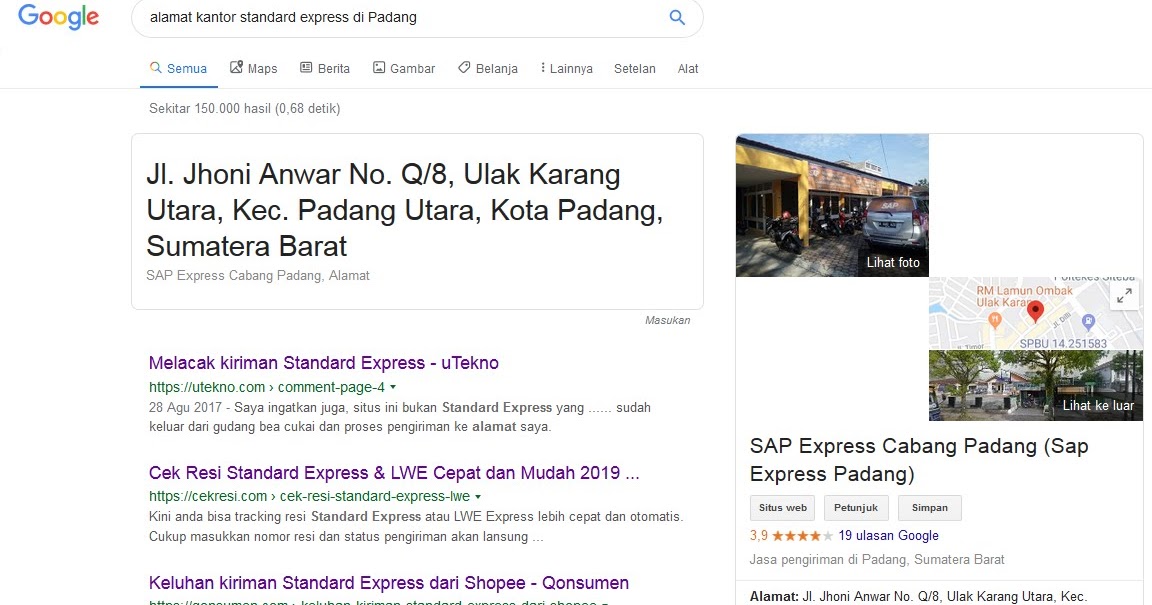Open the Lihat ke luar street view
This screenshot has width=1152, height=605.
pyautogui.click(x=1036, y=385)
